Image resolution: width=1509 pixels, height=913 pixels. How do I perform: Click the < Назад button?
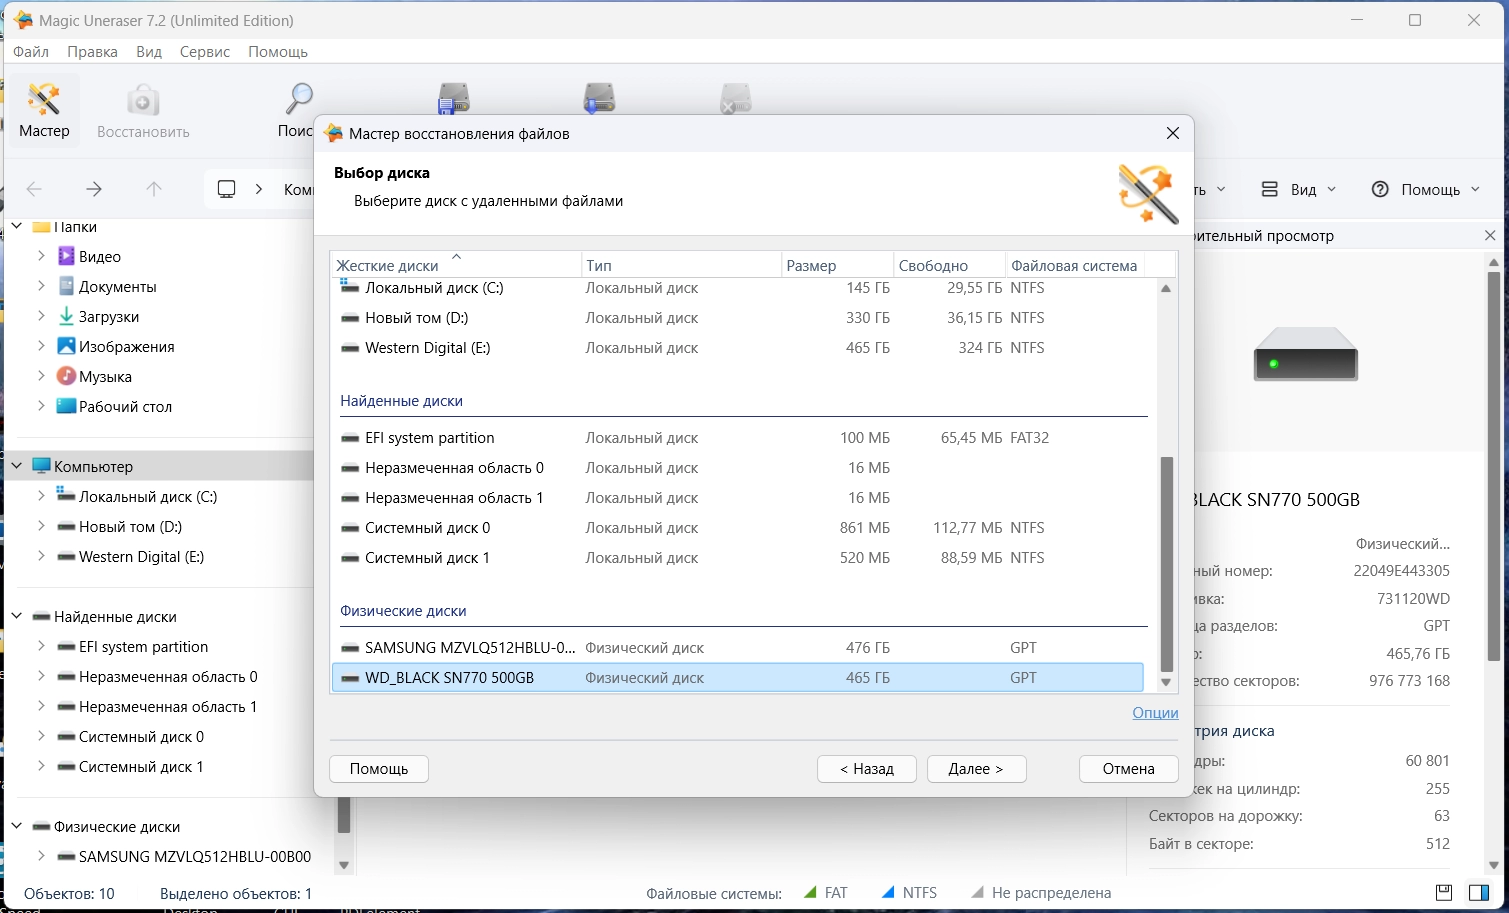tap(867, 769)
